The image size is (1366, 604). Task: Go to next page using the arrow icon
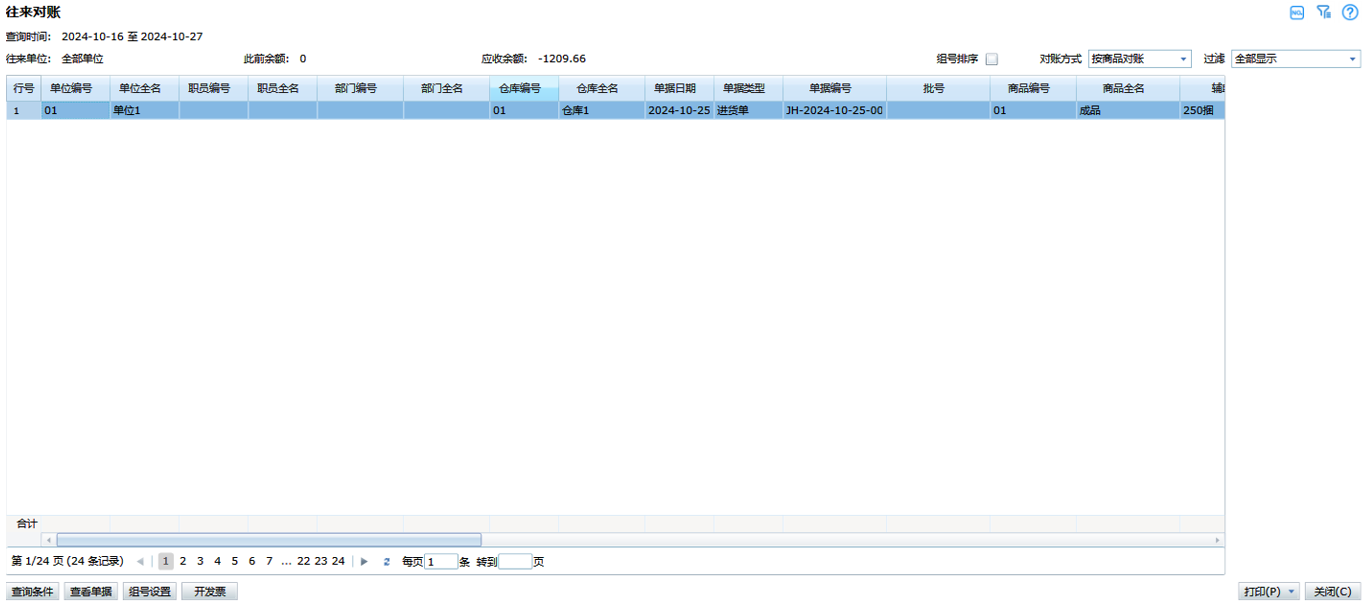(x=364, y=562)
